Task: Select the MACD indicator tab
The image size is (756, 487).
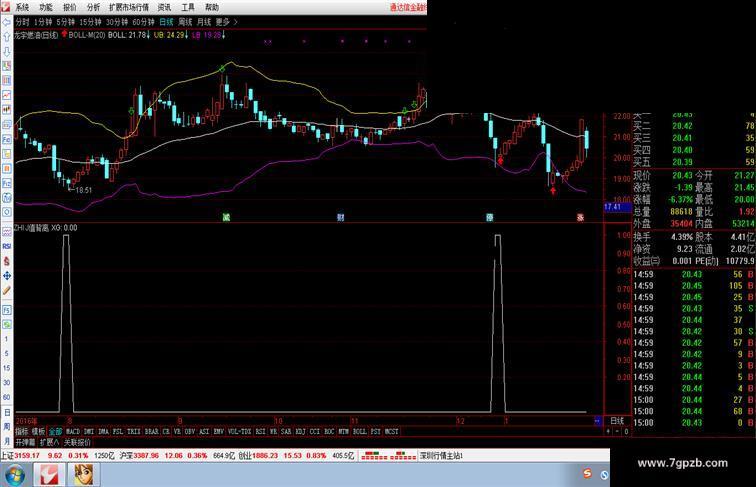Action: (x=73, y=431)
